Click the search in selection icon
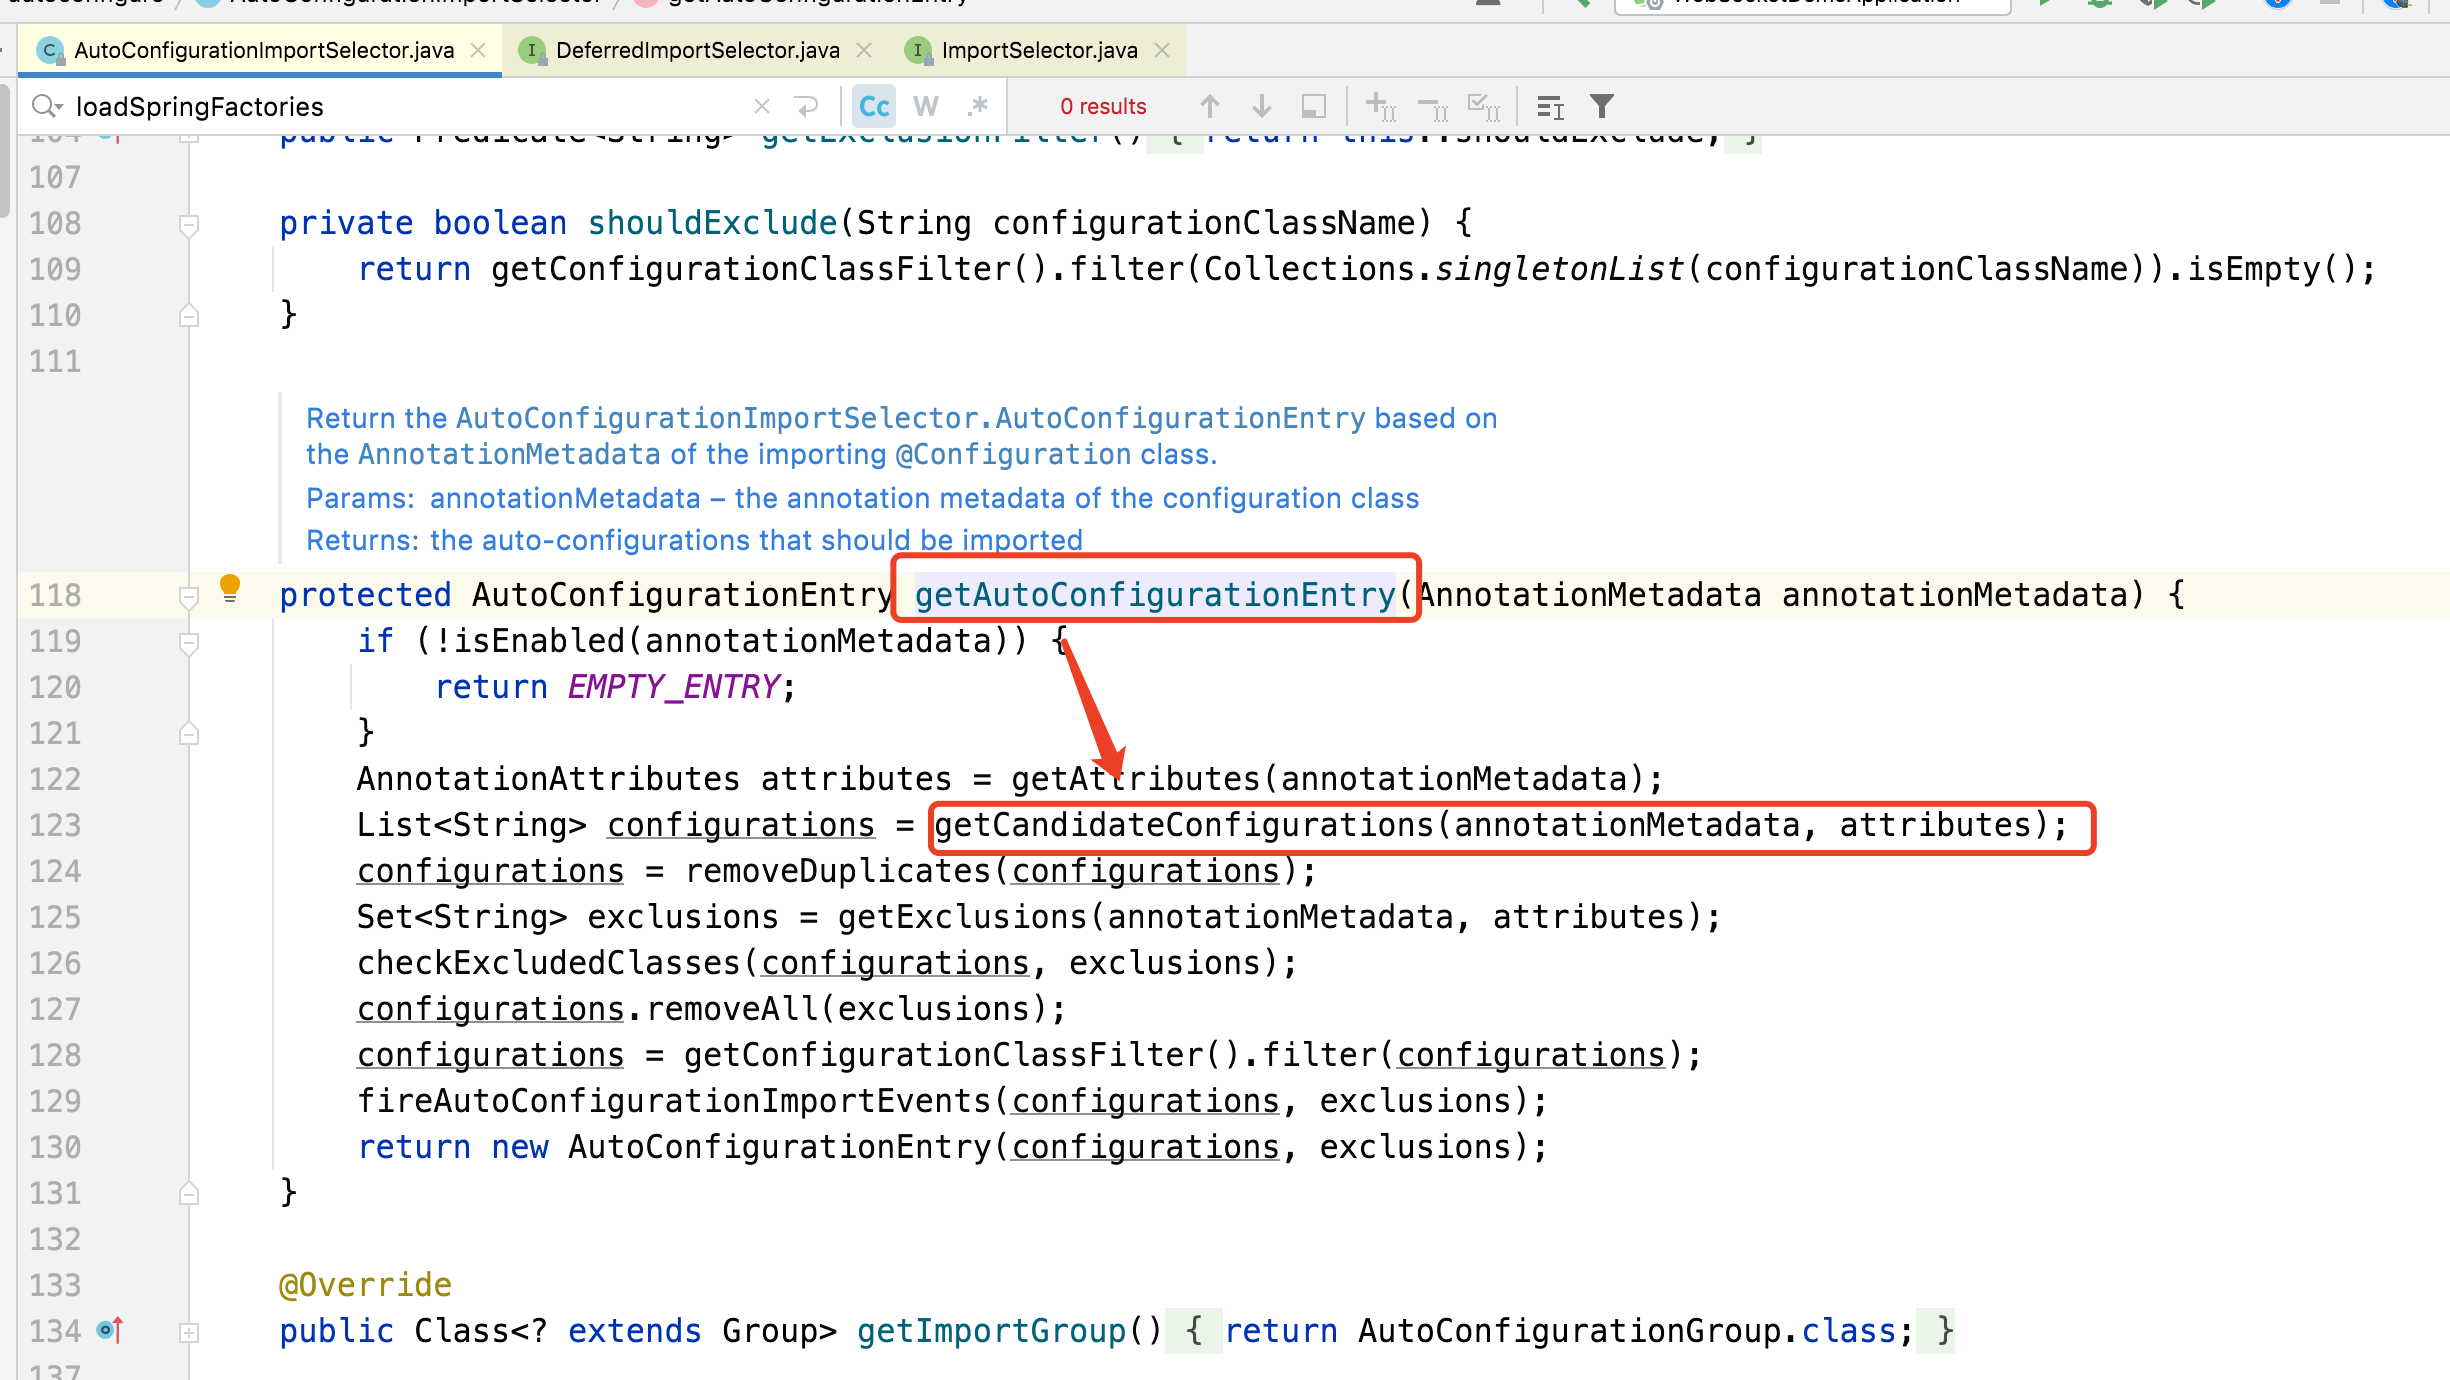The width and height of the screenshot is (2450, 1380). [1314, 106]
